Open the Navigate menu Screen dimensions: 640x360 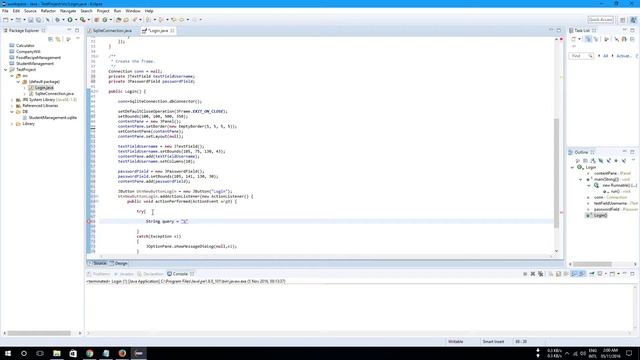pos(68,11)
